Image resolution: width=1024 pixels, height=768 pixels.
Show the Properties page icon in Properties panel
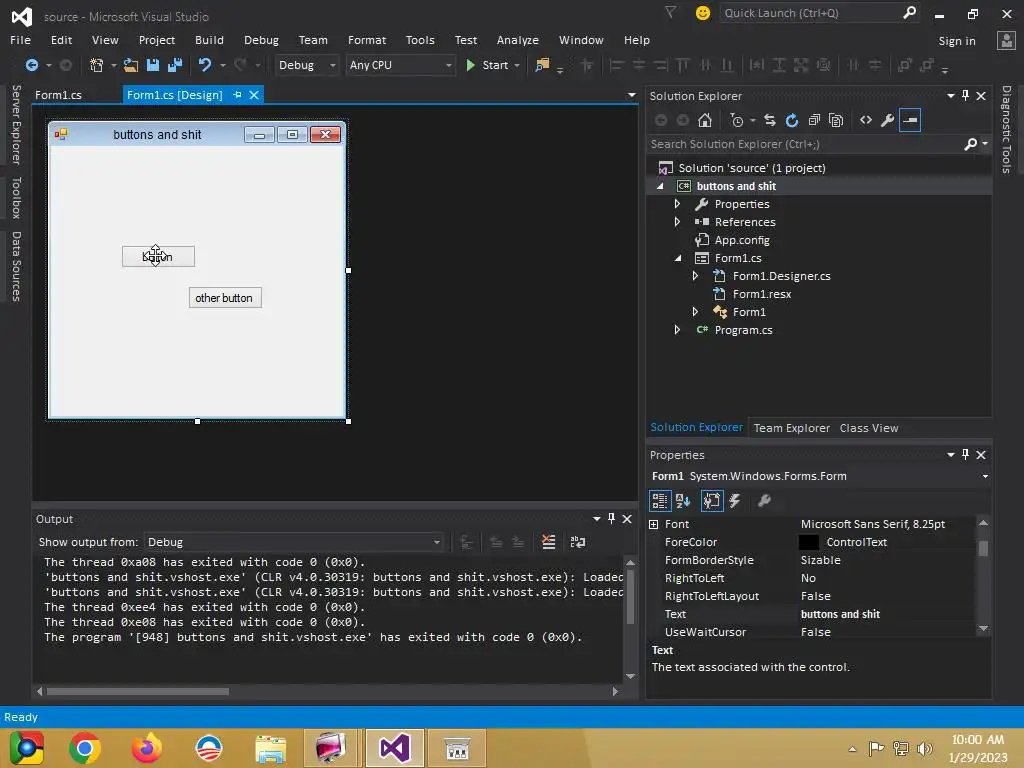click(712, 501)
